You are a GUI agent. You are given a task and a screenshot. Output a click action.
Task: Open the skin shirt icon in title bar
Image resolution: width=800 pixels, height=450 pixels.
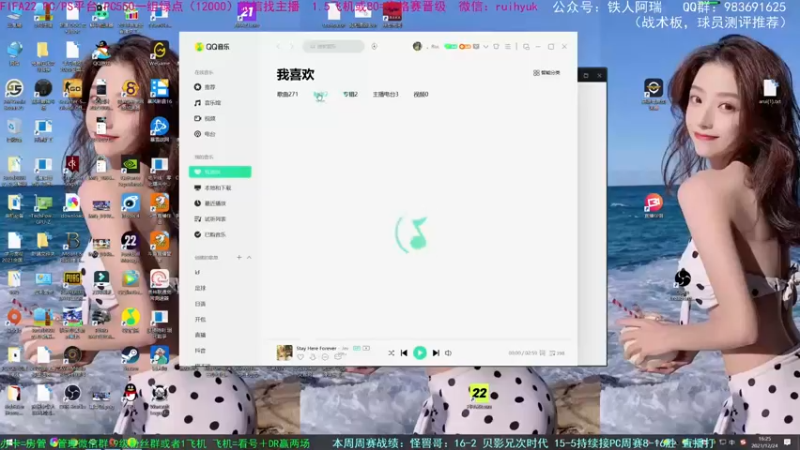pos(496,46)
